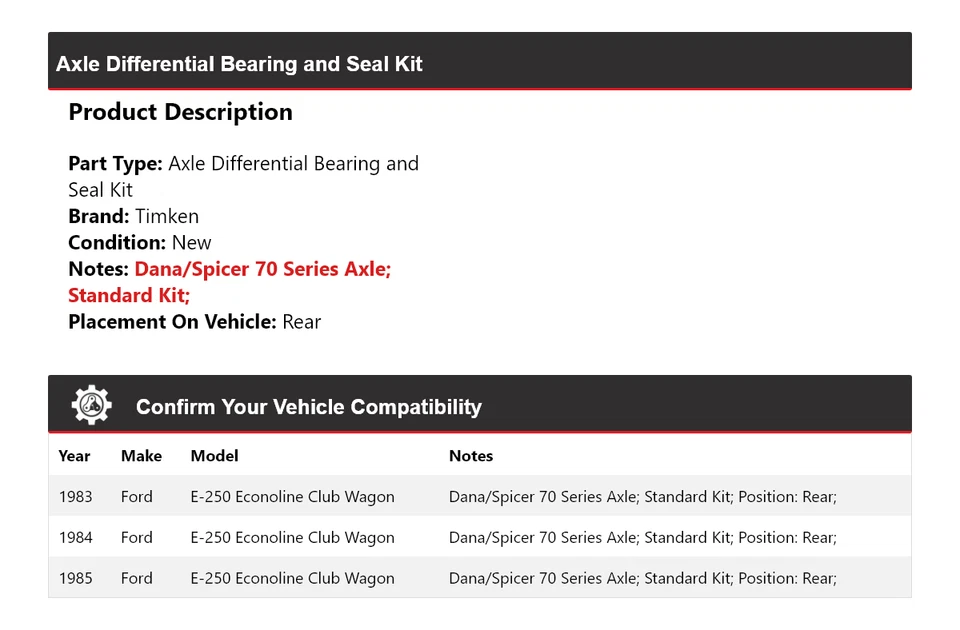The width and height of the screenshot is (960, 630).
Task: Click the Part Type label
Action: pyautogui.click(x=115, y=164)
